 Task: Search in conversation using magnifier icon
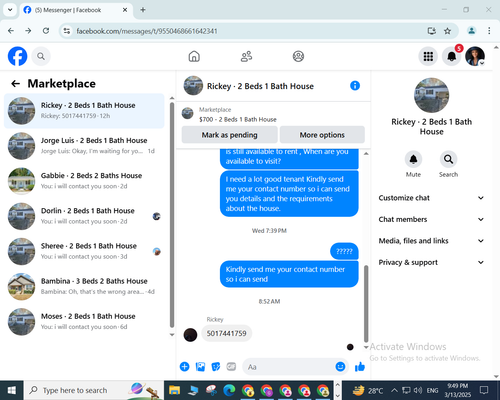click(x=448, y=159)
